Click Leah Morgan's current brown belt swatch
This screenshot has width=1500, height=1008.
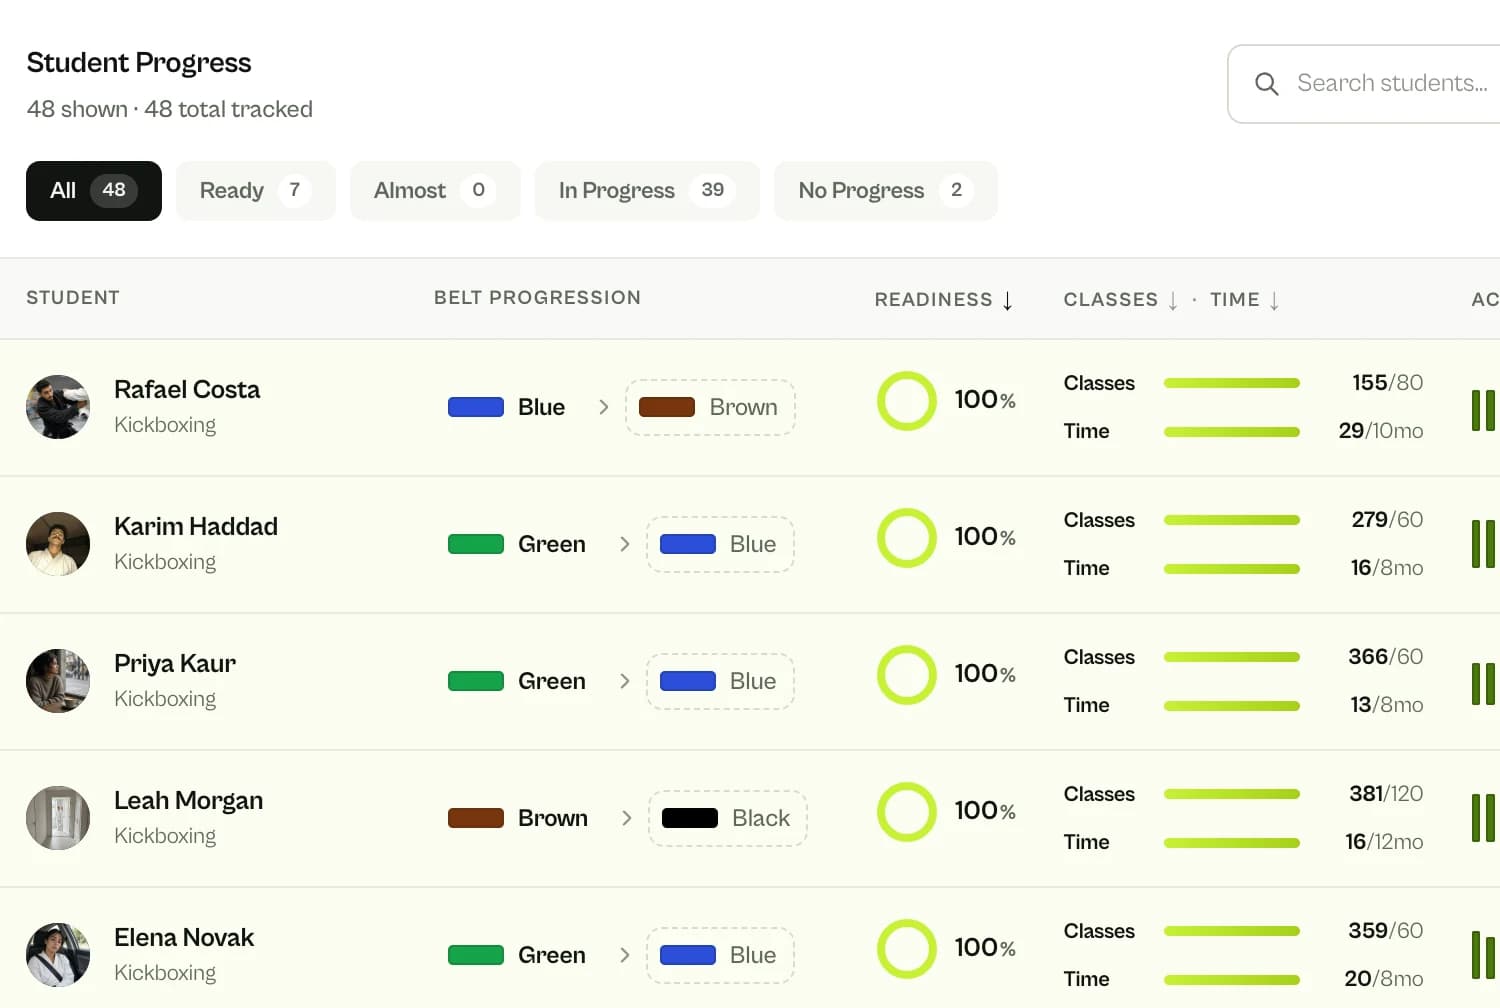tap(476, 818)
